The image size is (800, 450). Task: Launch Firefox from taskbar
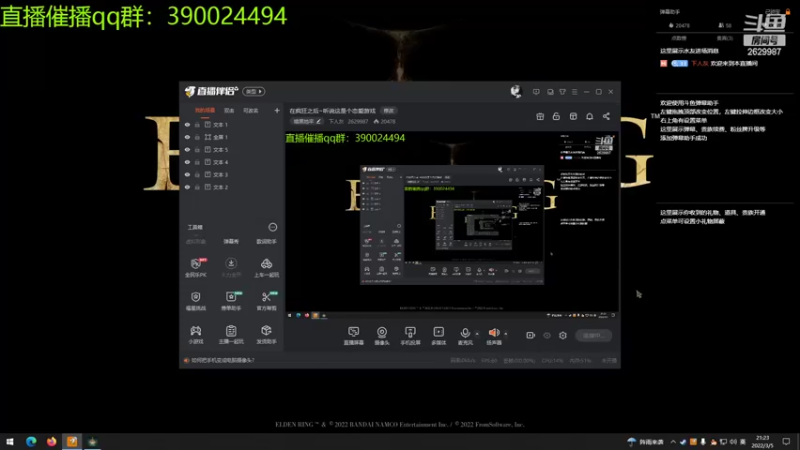point(52,441)
